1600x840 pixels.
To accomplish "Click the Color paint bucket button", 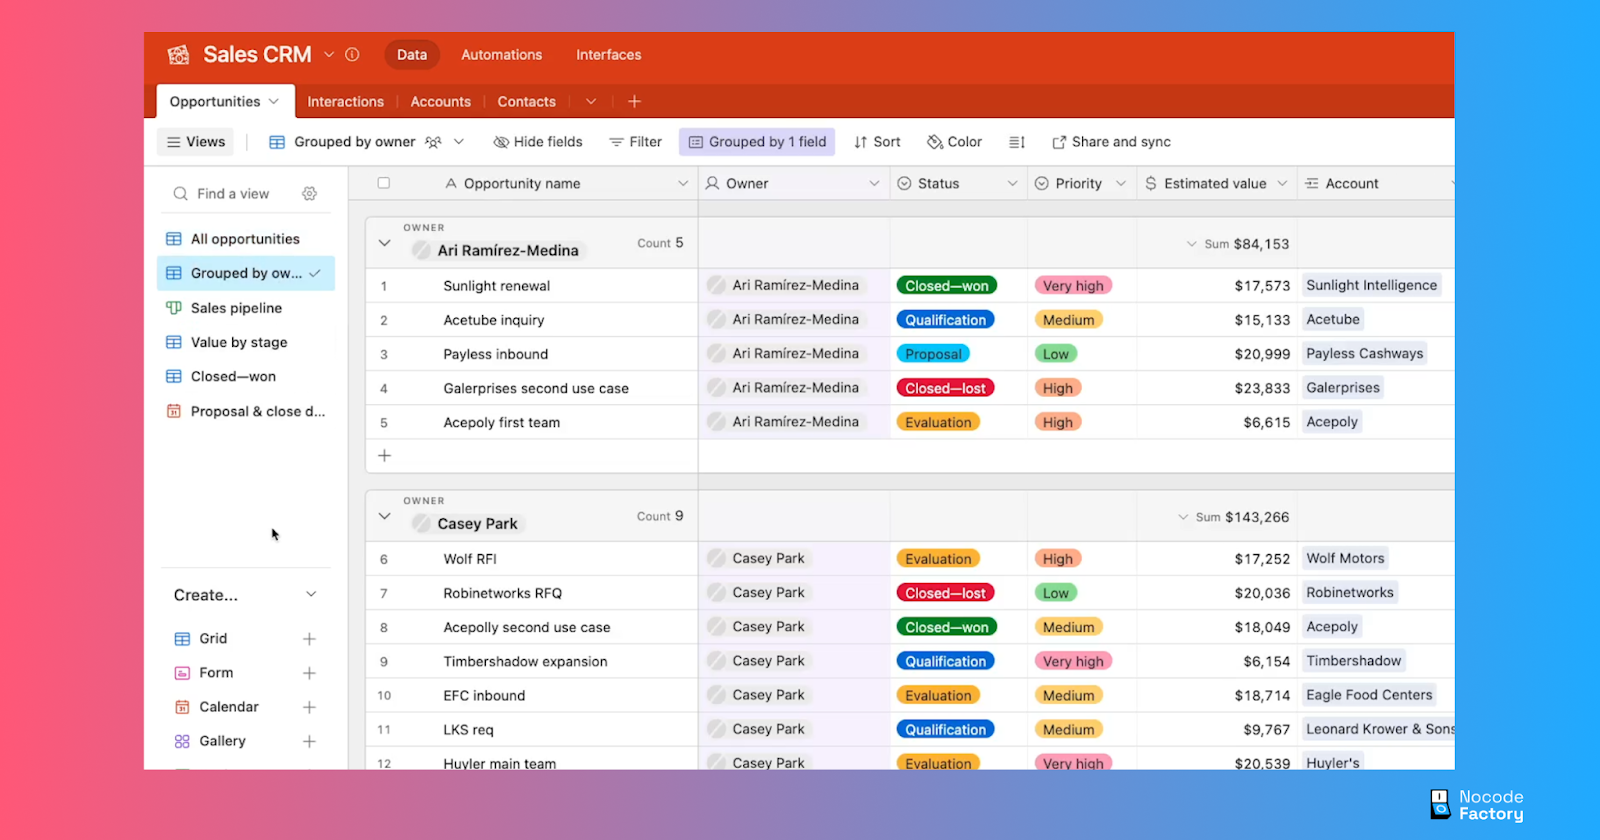I will (954, 142).
